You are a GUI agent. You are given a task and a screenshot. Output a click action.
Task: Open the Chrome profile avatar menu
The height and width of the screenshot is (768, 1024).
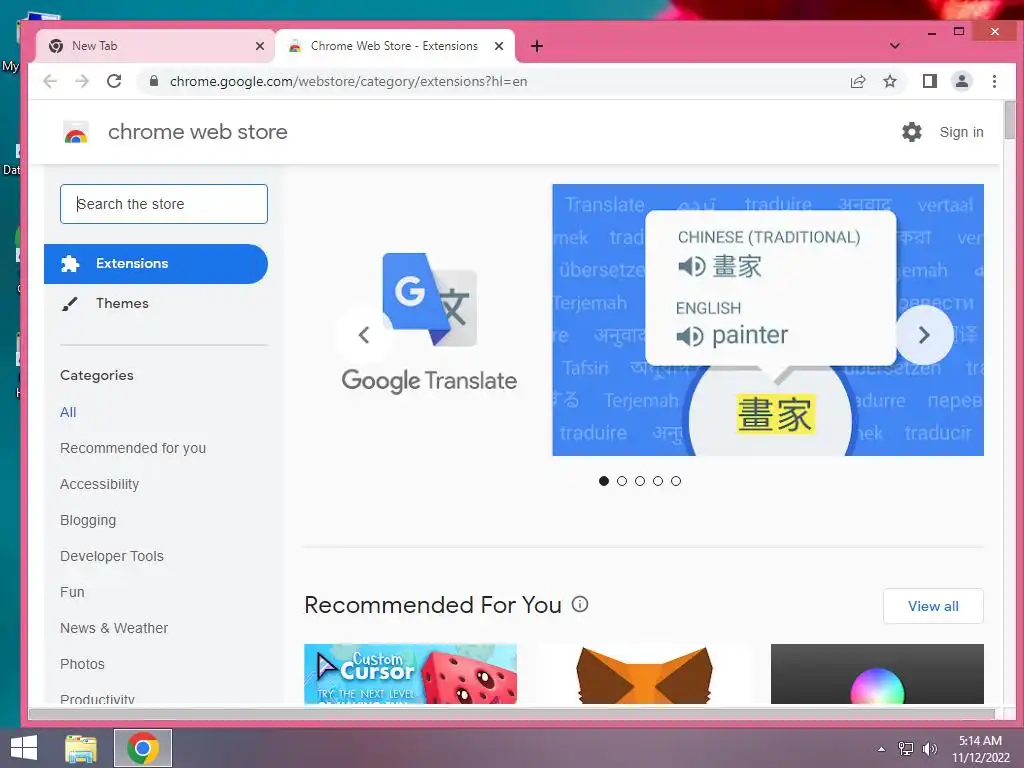point(961,81)
